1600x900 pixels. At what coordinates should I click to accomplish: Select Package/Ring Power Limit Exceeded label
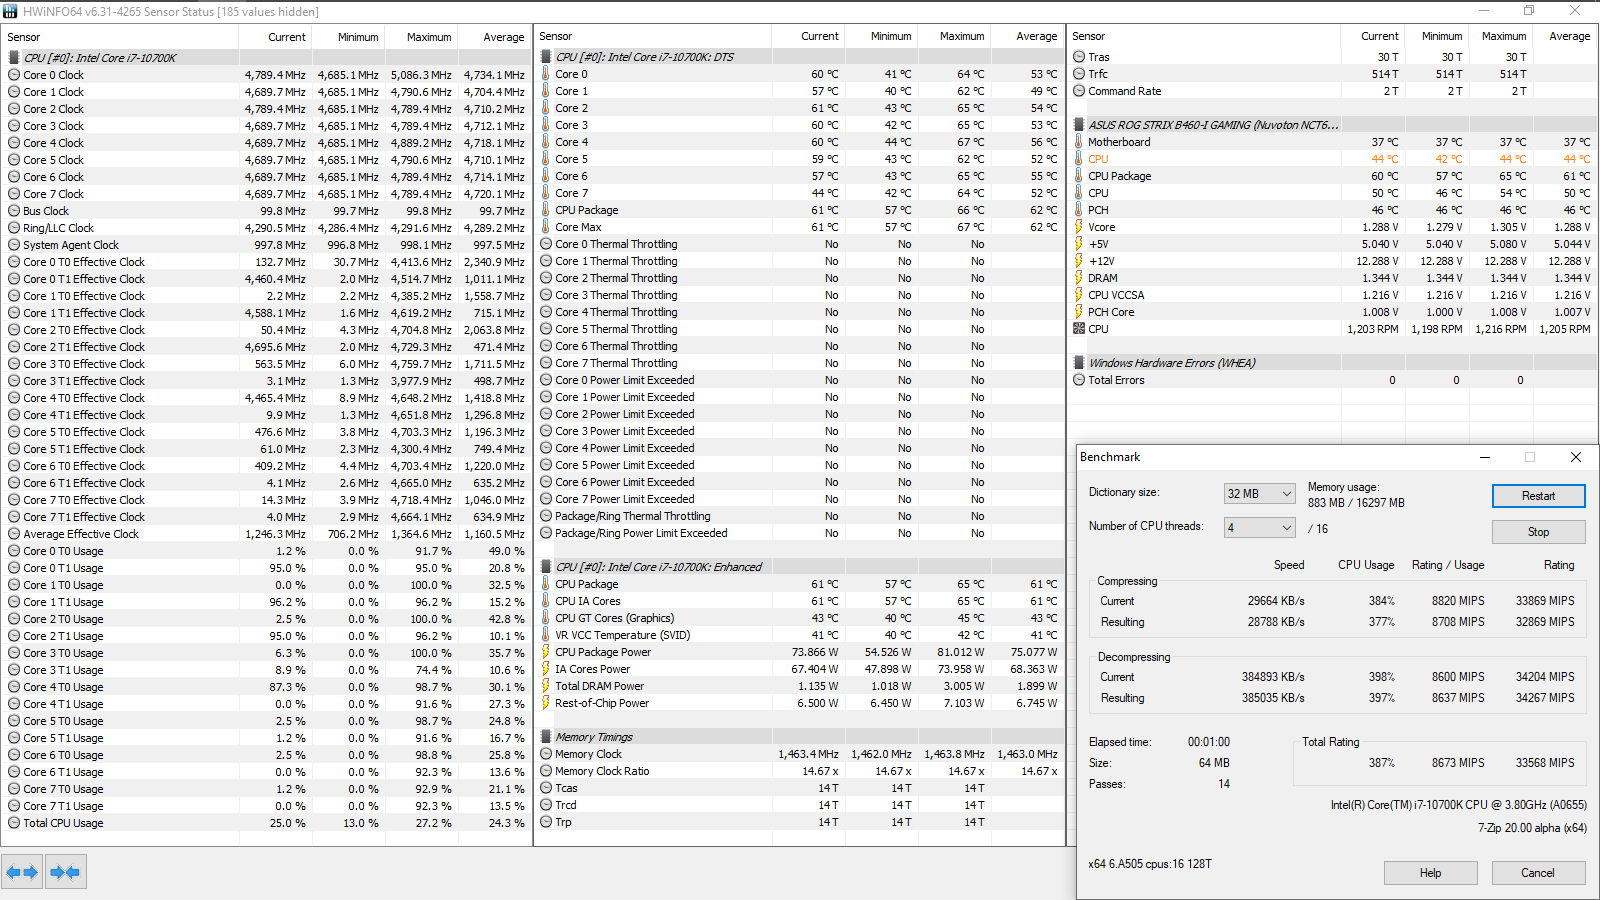tap(642, 533)
